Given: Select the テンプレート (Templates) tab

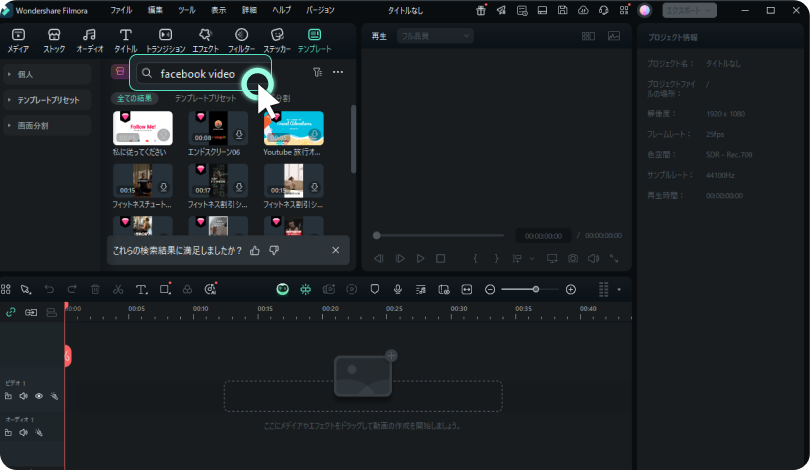Looking at the screenshot, I should click(x=314, y=40).
